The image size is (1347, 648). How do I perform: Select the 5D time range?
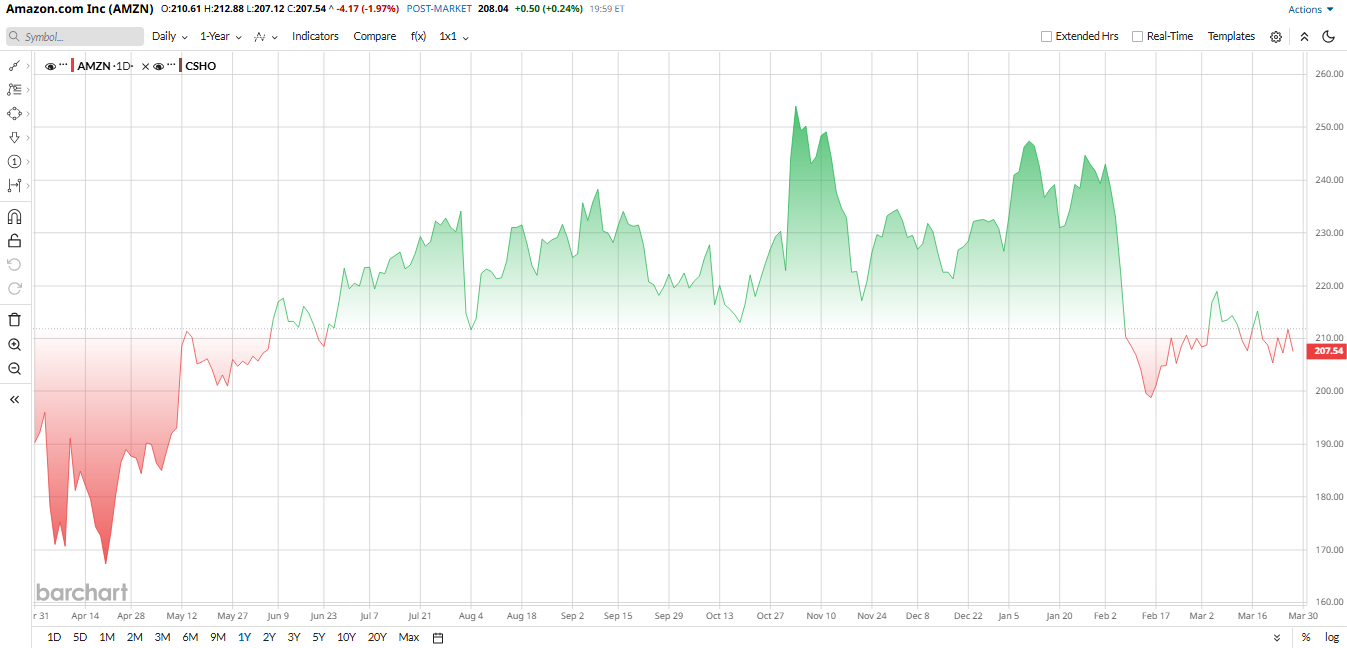pyautogui.click(x=80, y=637)
